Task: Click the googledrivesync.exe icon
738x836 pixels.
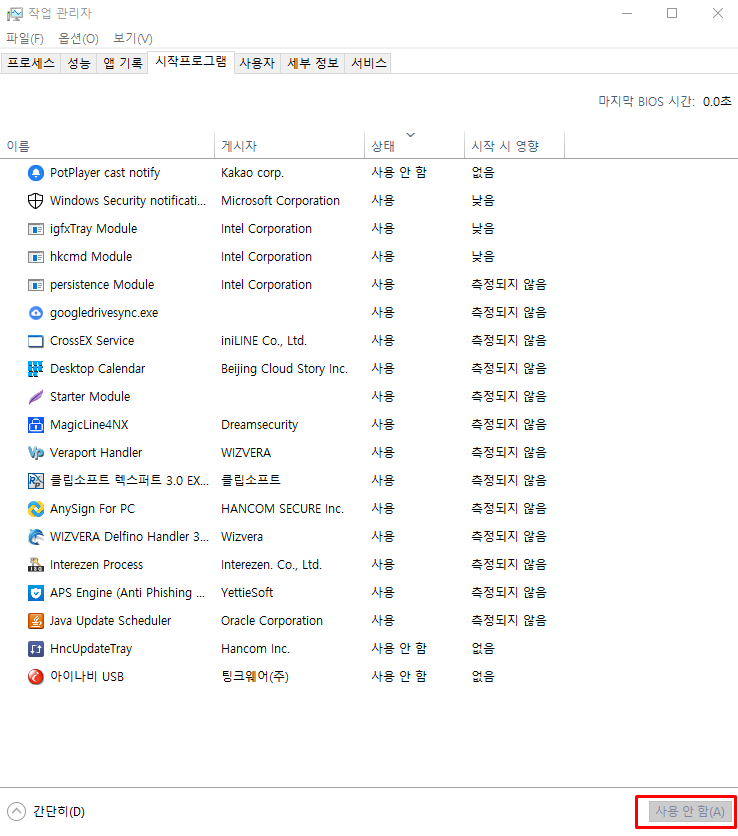Action: [x=36, y=313]
